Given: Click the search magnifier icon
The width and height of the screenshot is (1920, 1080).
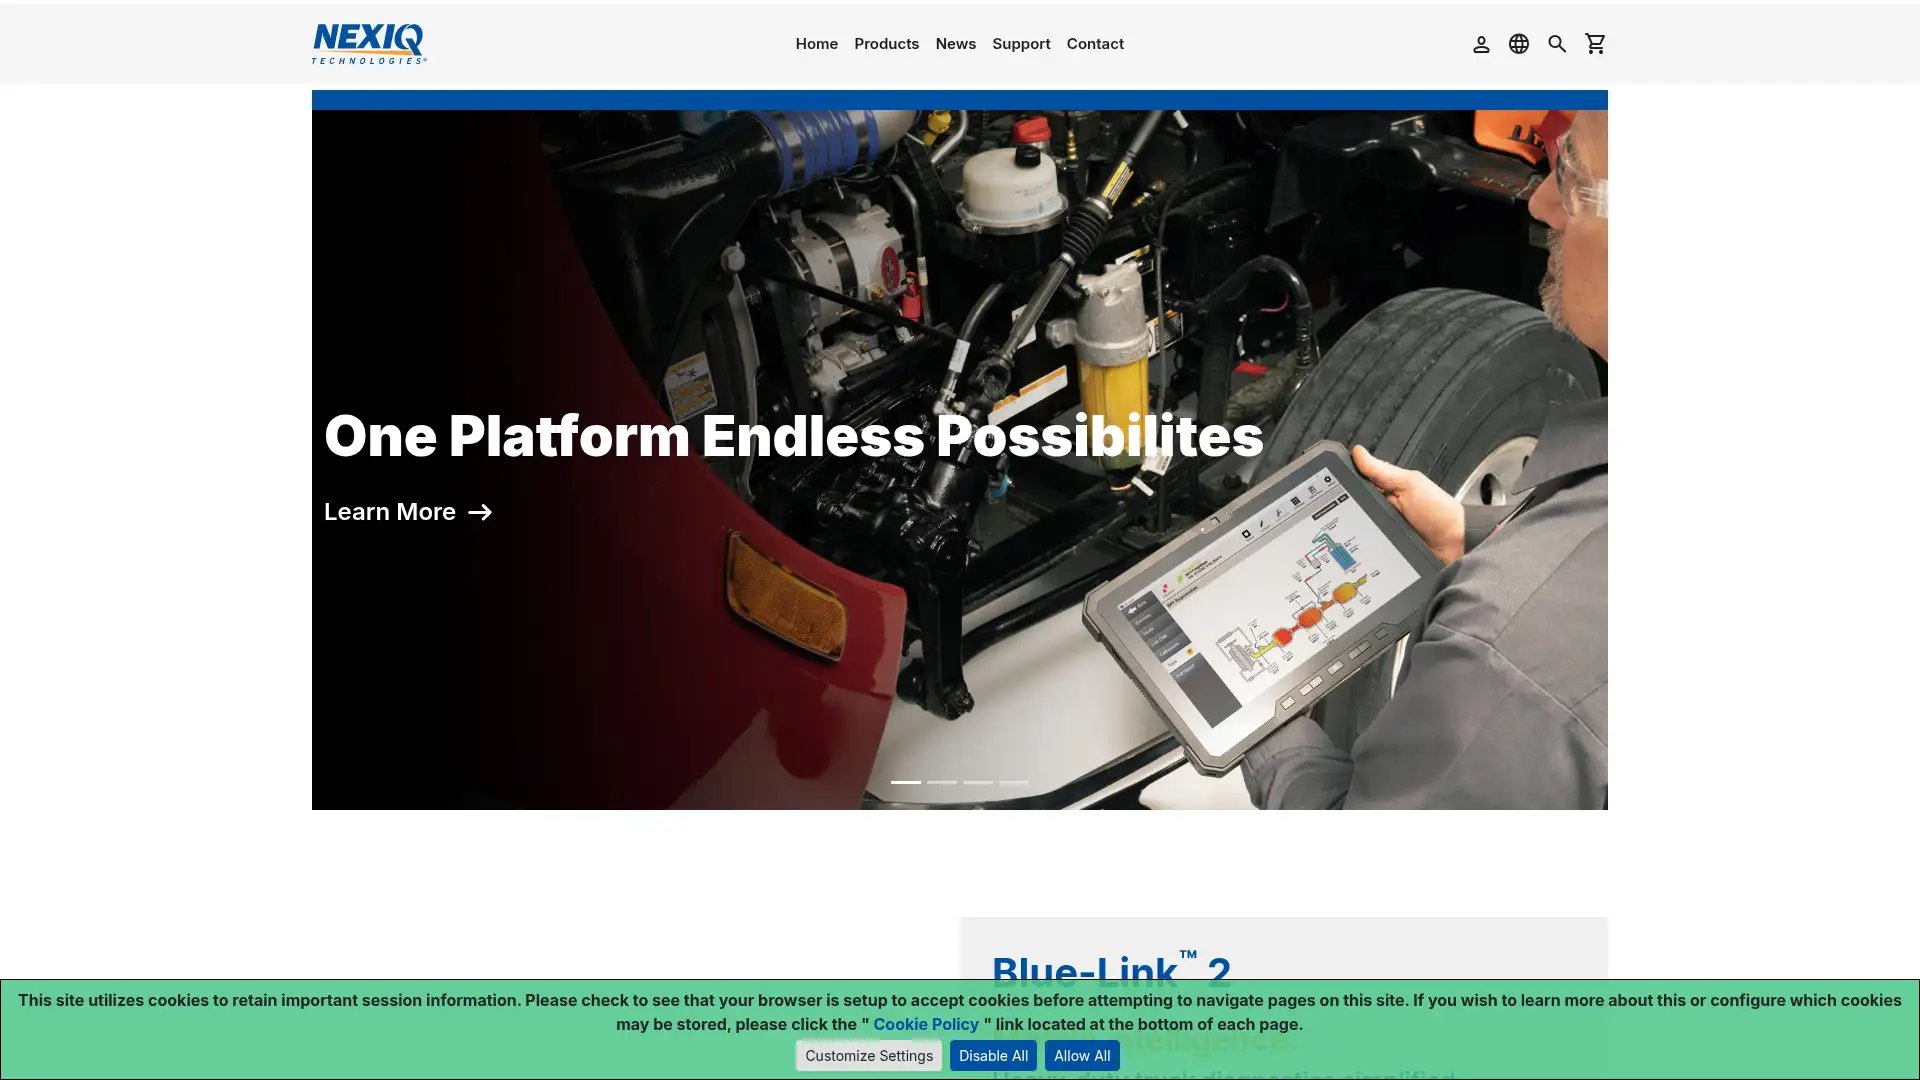Looking at the screenshot, I should pyautogui.click(x=1557, y=43).
